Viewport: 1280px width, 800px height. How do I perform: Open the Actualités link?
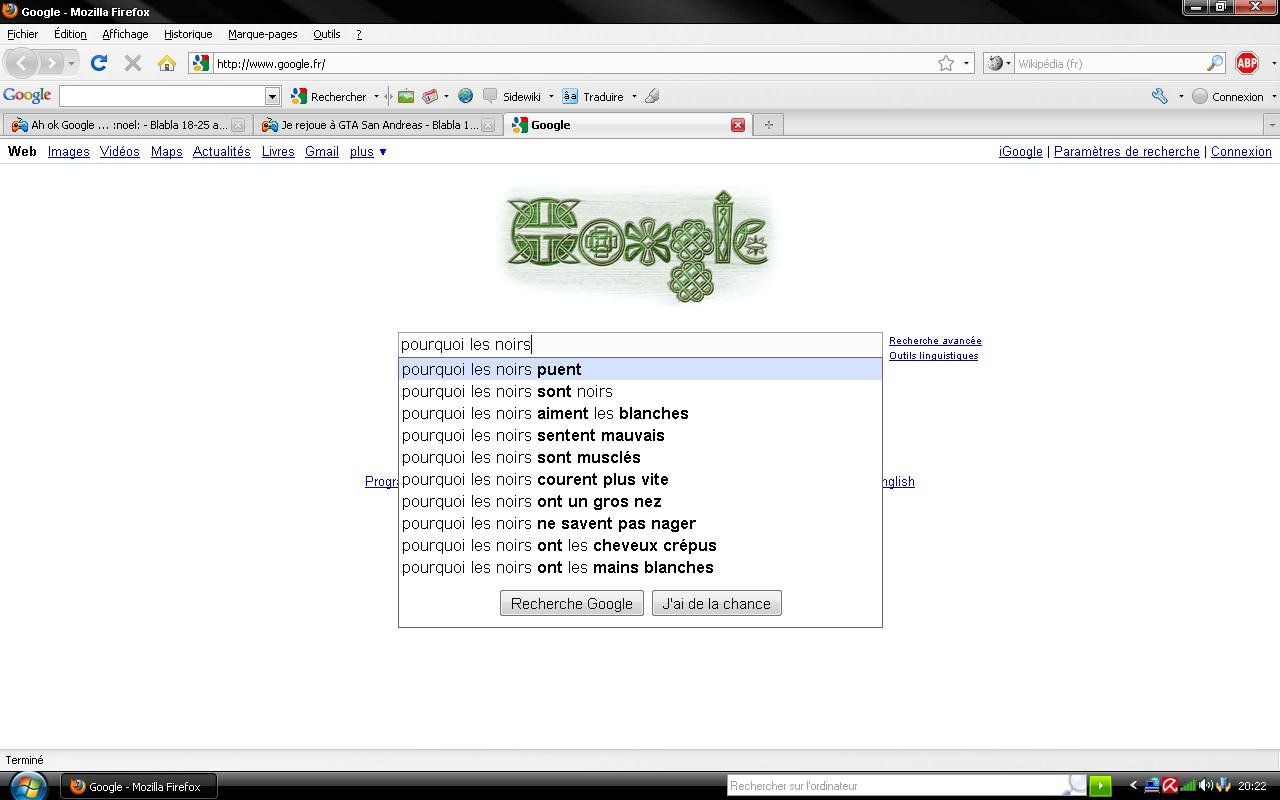tap(221, 152)
